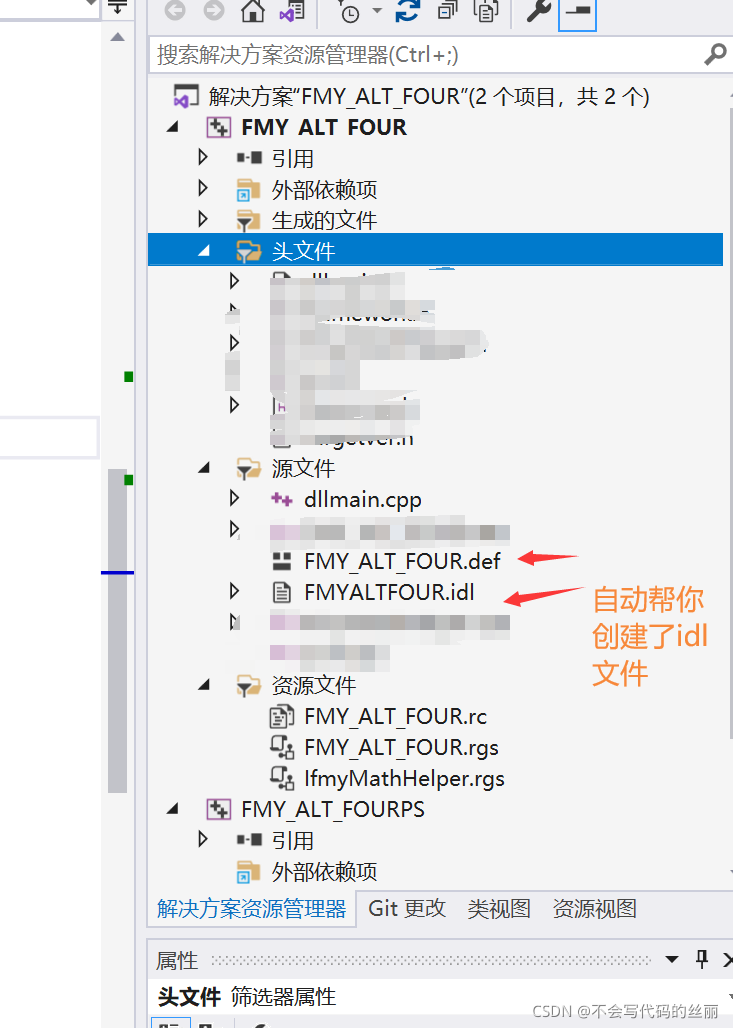
Task: Select dllmain.cpp file
Action: (x=363, y=500)
